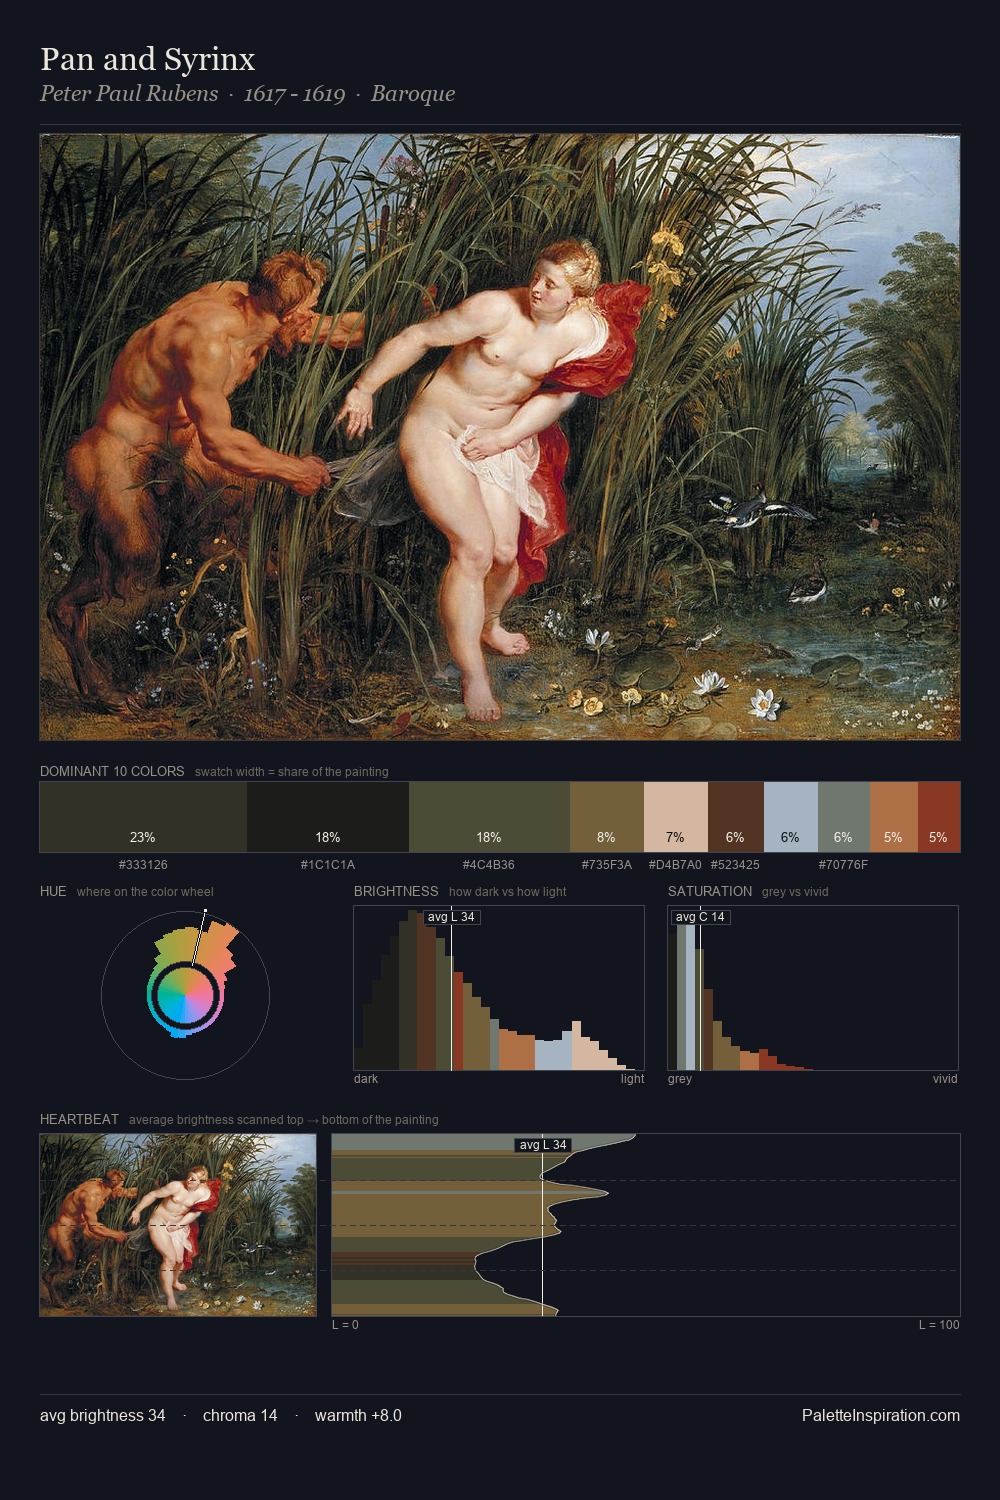This screenshot has width=1000, height=1500.
Task: Open the main Pan and Syrinx painting
Action: [500, 437]
